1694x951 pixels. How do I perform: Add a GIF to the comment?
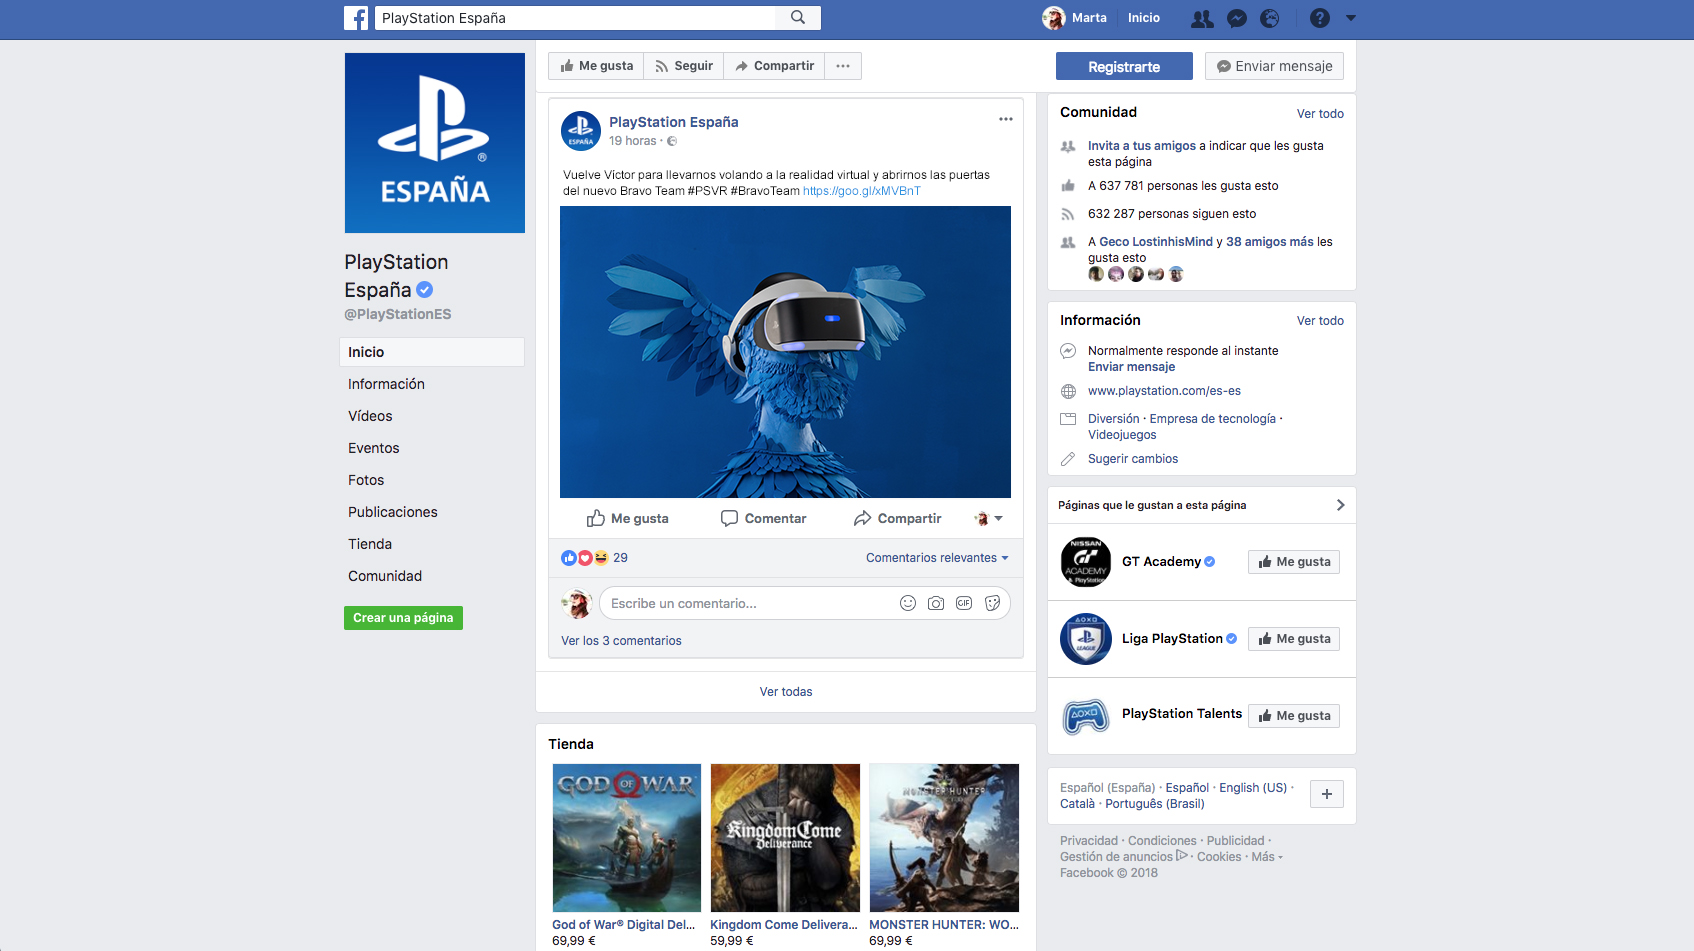coord(964,603)
